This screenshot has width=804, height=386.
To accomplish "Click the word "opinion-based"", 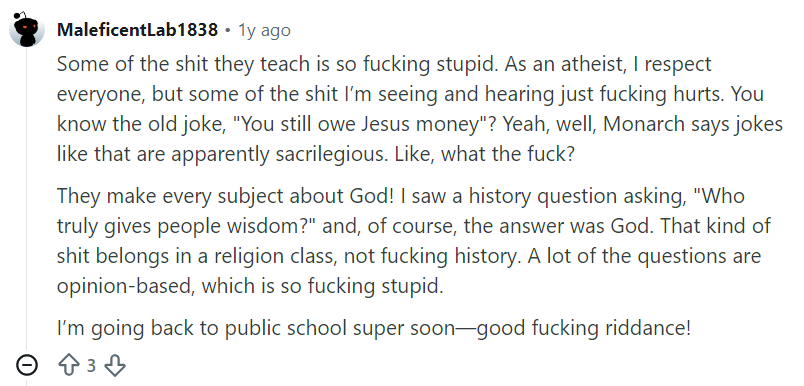I will [126, 287].
